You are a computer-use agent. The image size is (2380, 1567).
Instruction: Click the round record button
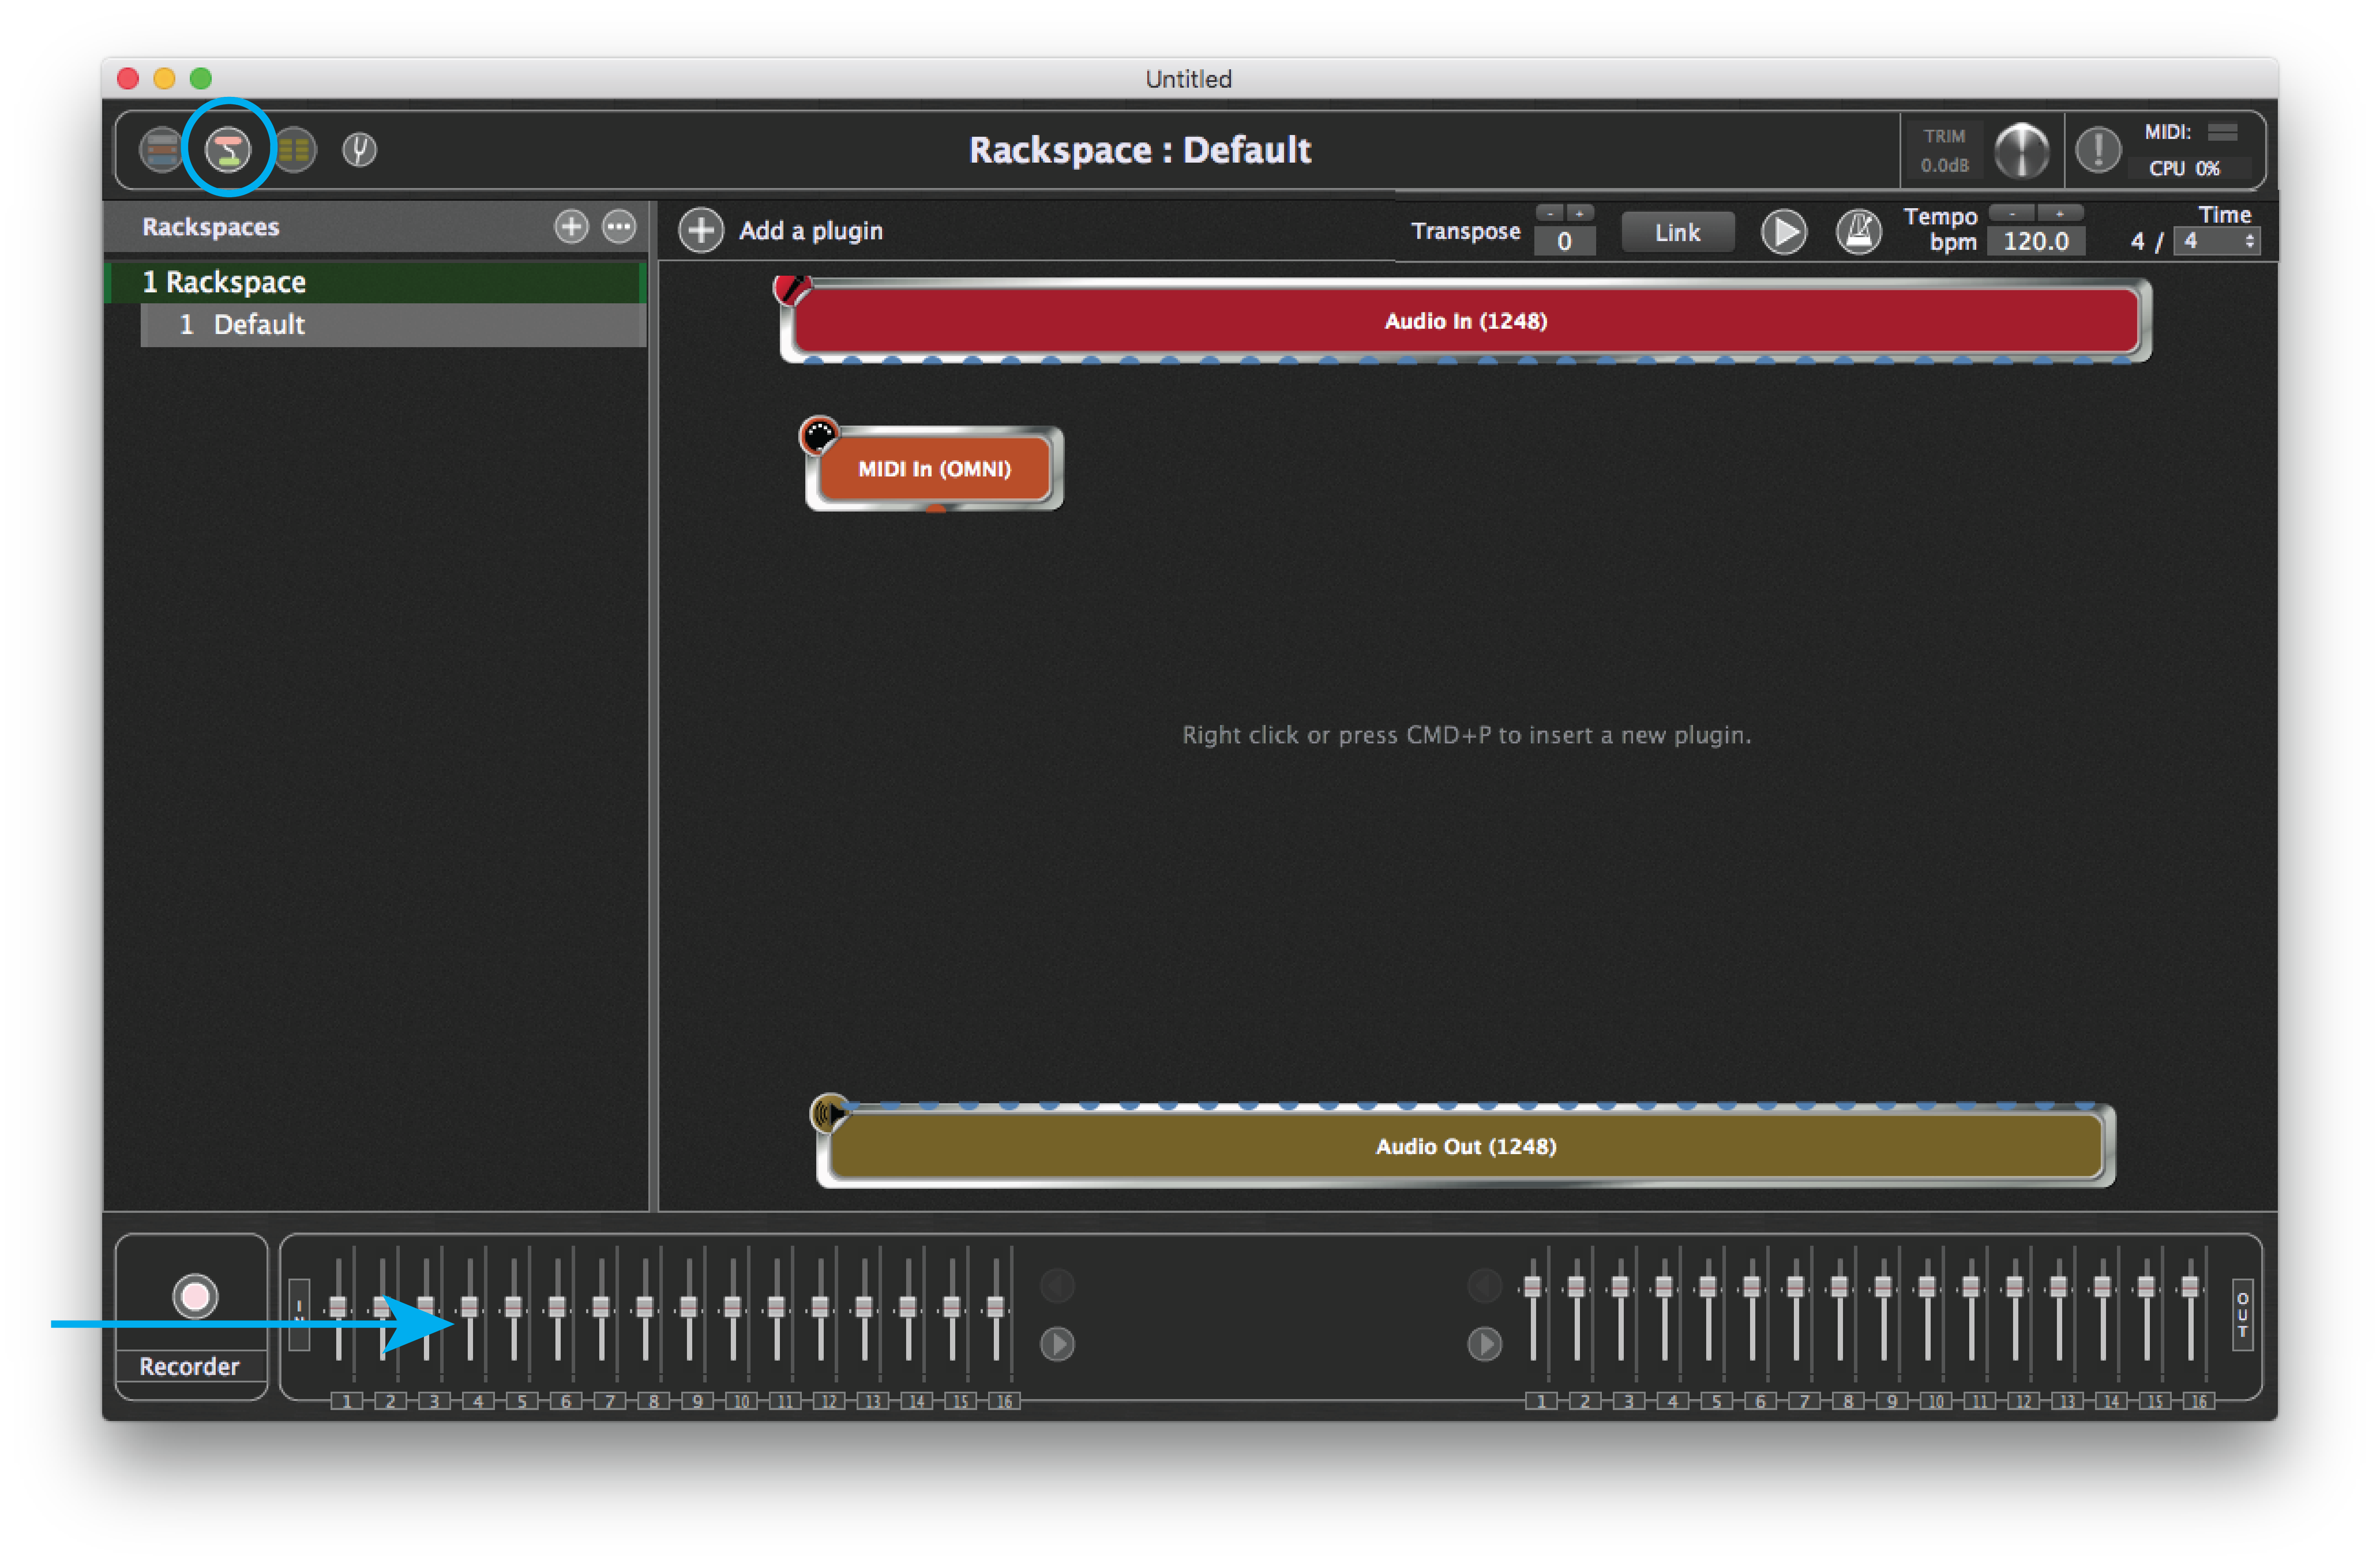click(195, 1297)
